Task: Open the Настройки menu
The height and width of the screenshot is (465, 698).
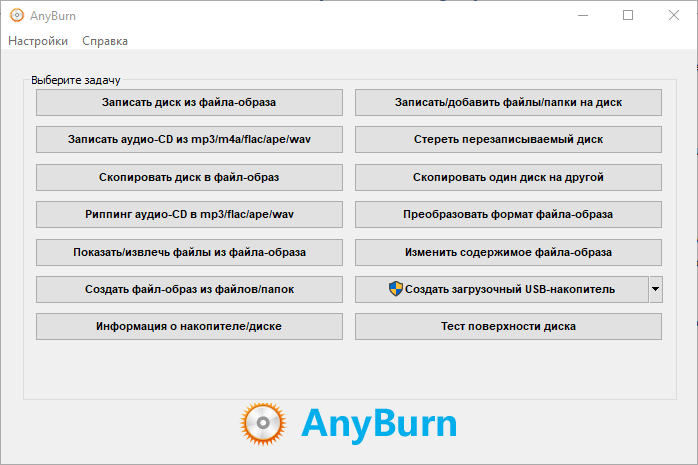Action: (38, 41)
